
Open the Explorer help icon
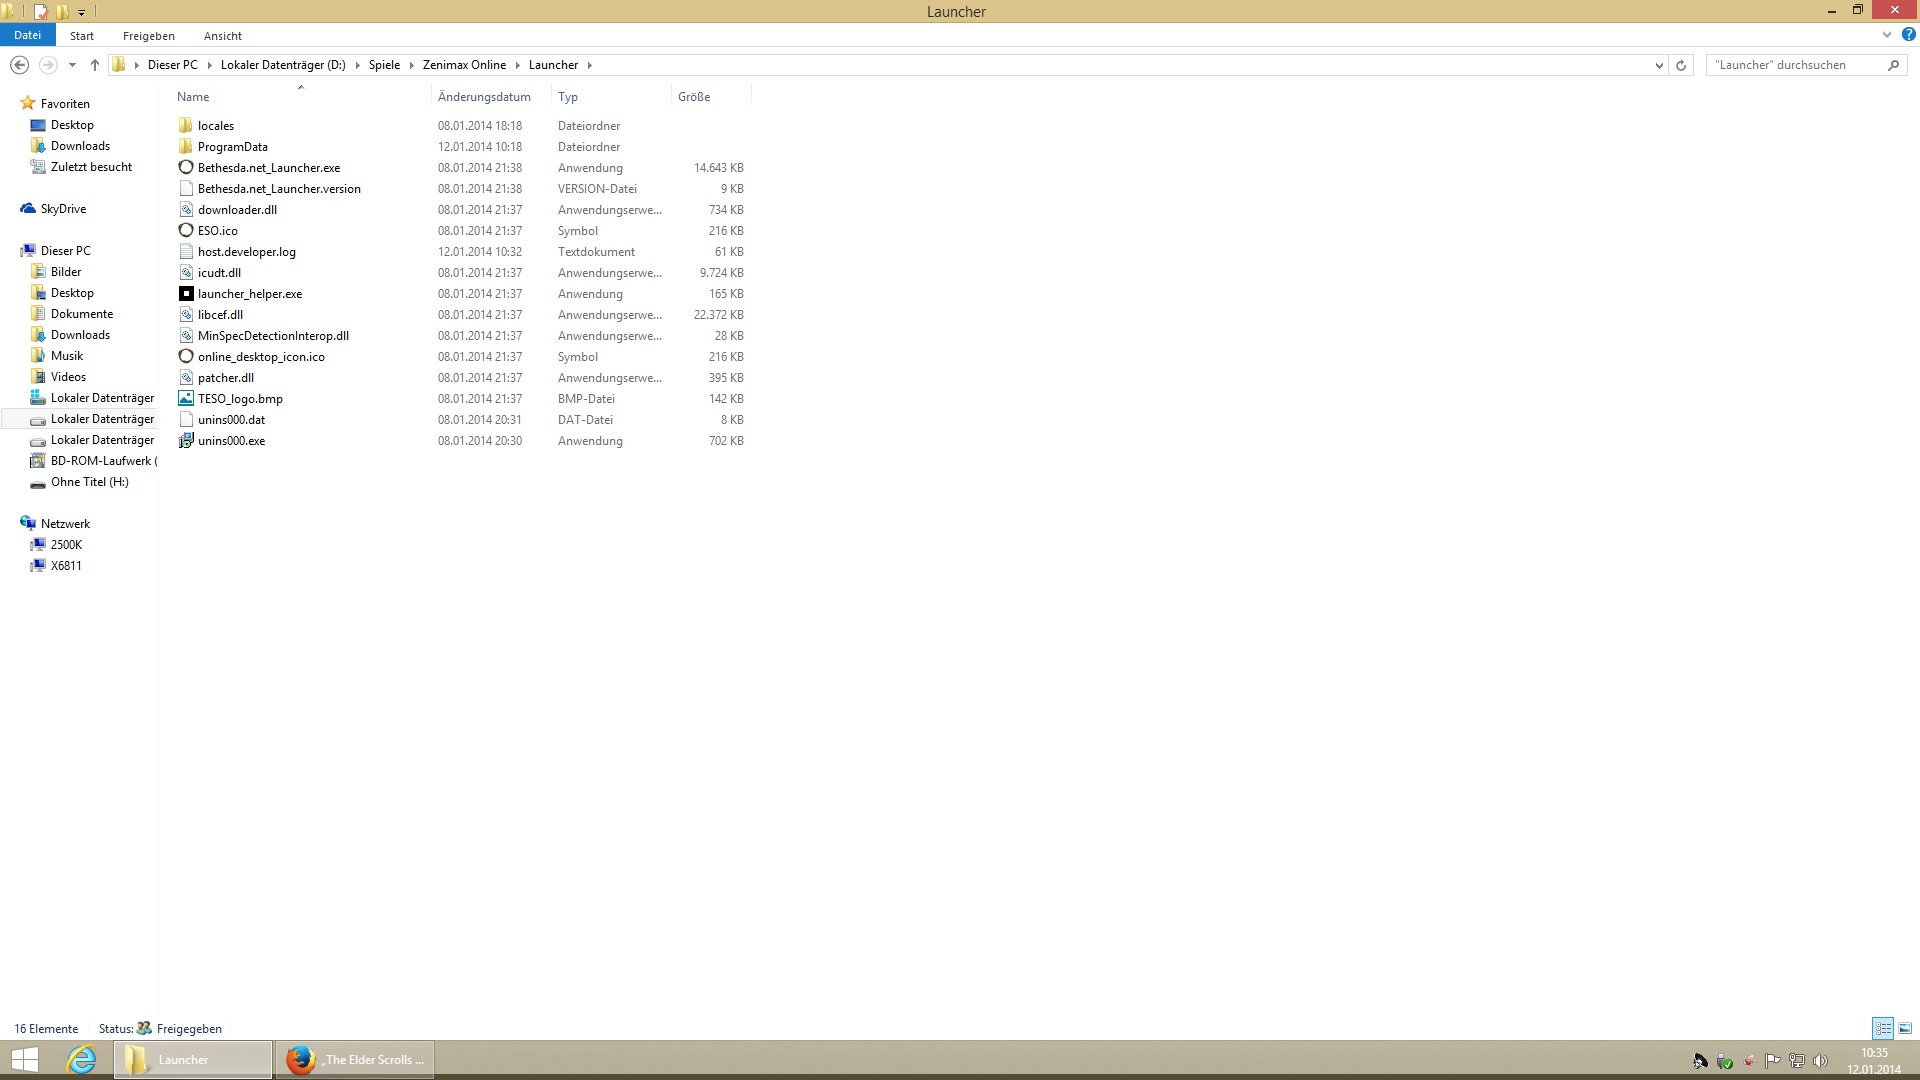pos(1908,35)
